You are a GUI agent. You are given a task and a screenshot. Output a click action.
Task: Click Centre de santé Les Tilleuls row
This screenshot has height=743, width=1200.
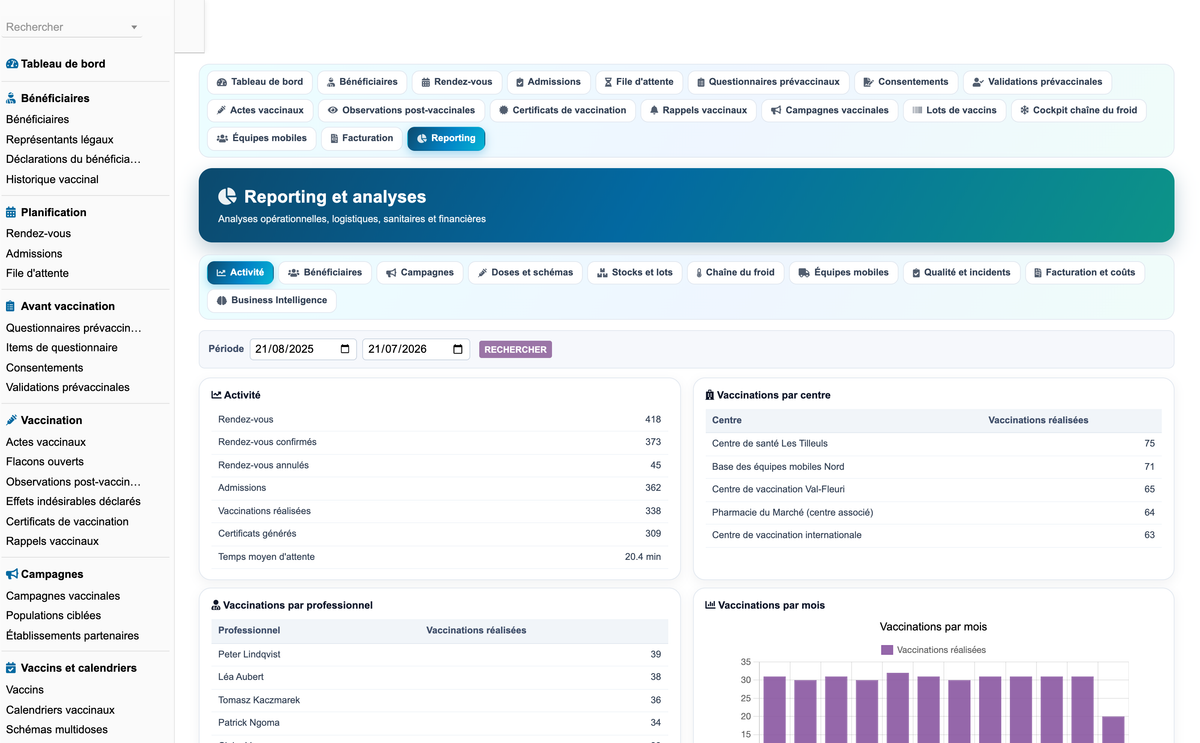click(x=933, y=443)
